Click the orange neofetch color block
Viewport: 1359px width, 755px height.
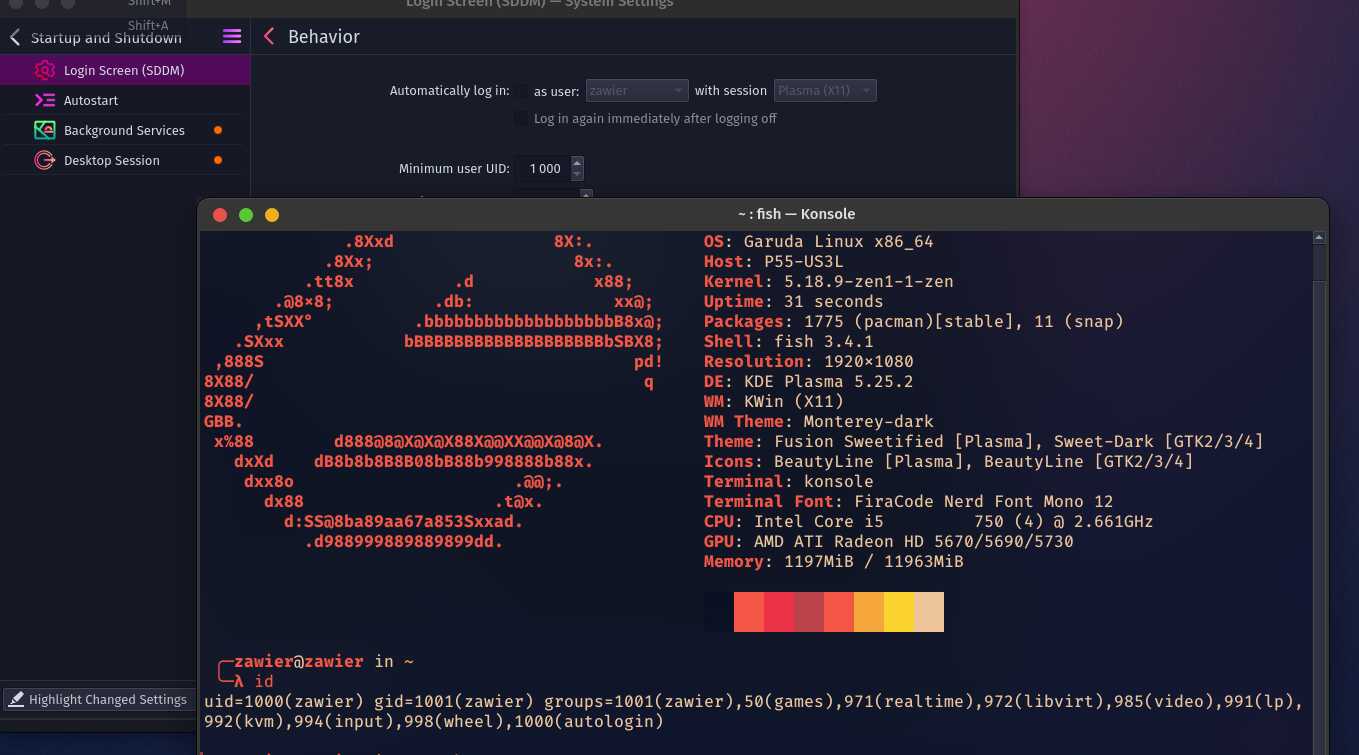click(x=869, y=612)
